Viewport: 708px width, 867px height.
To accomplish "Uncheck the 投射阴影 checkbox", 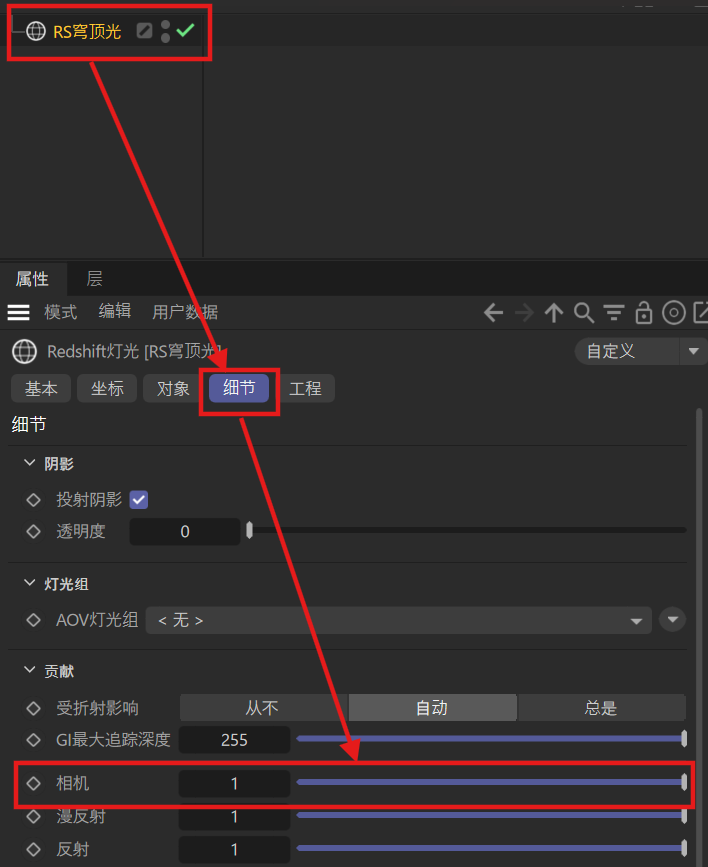I will click(x=139, y=500).
